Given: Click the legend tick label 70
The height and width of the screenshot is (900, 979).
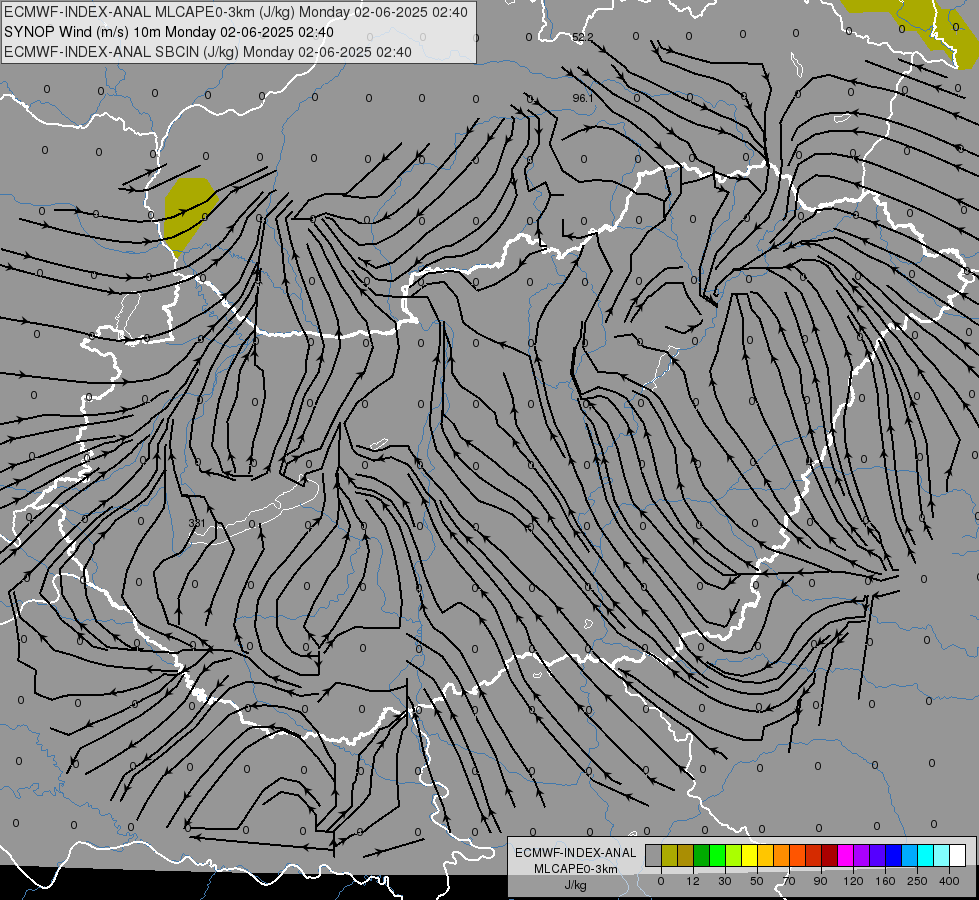Looking at the screenshot, I should (x=789, y=881).
